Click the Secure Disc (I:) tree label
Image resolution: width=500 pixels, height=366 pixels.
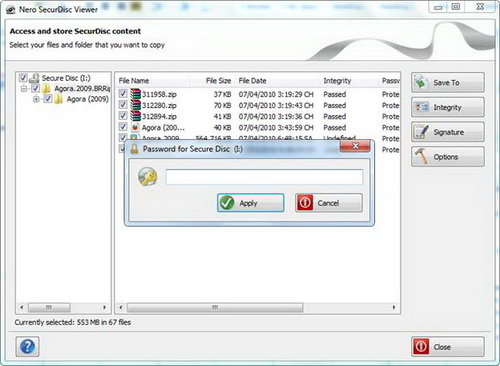pos(66,78)
